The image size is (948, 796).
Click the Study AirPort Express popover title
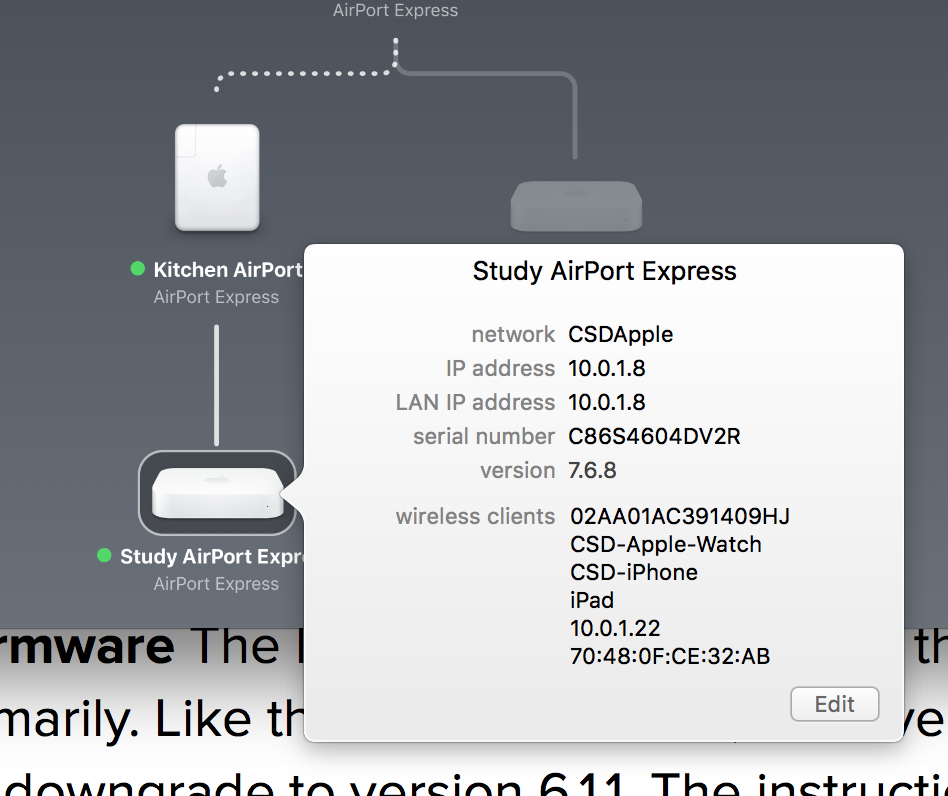point(605,271)
